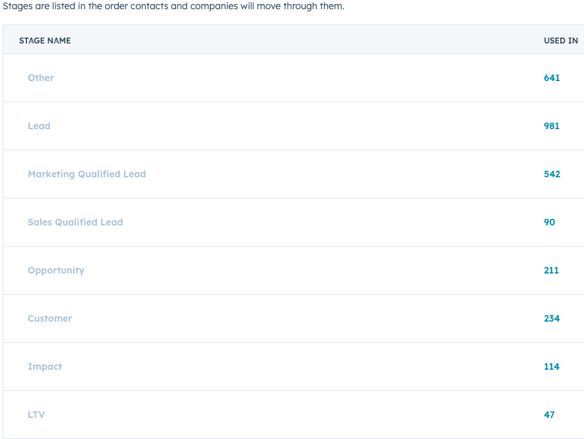Open the Other stage name

[41, 77]
